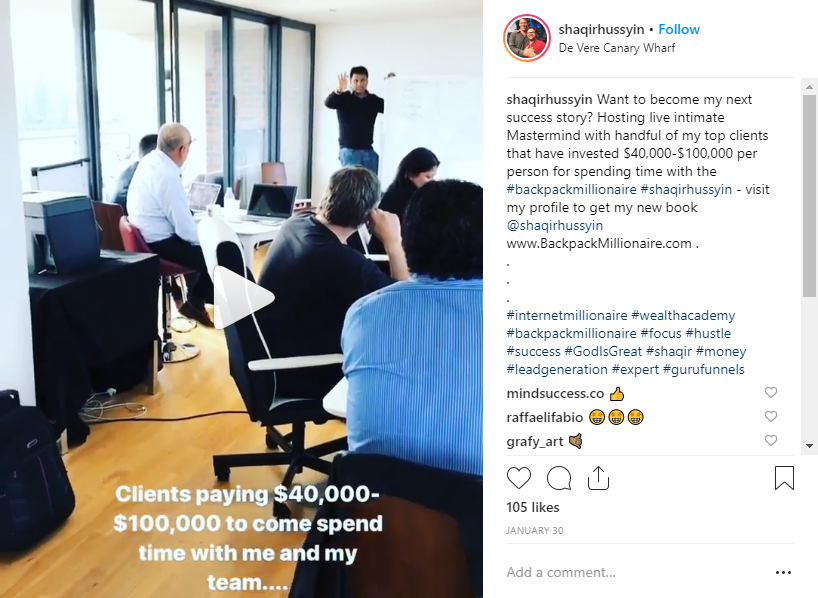Image resolution: width=818 pixels, height=598 pixels.
Task: Click the Add a comment field
Action: tap(636, 572)
